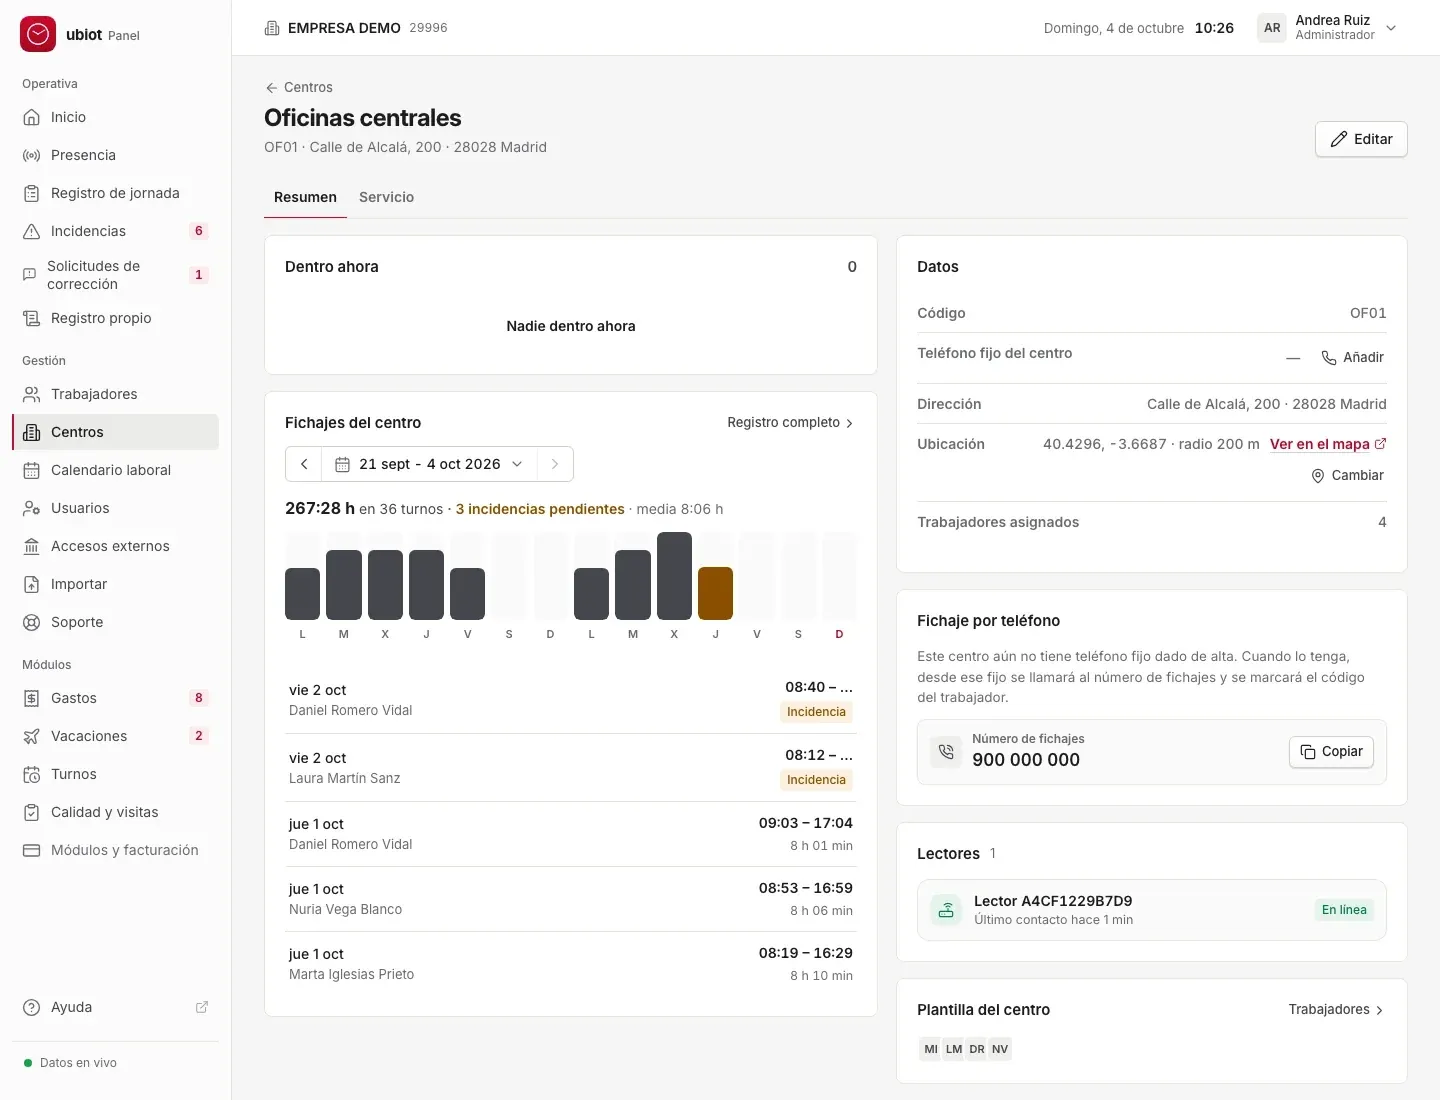Open Registro completo of fichajes
Viewport: 1440px width, 1100px height.
(790, 423)
